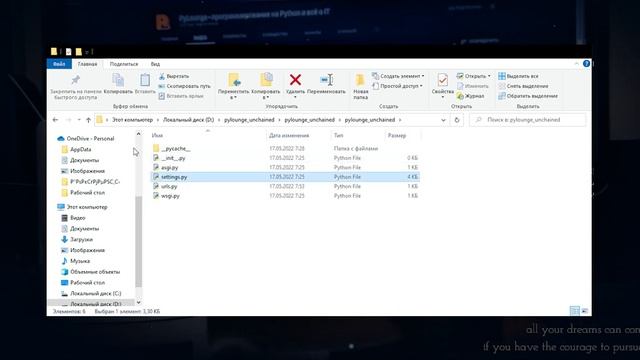This screenshot has height=360, width=640.
Task: Click the Properties checkmark icon
Action: (x=442, y=80)
